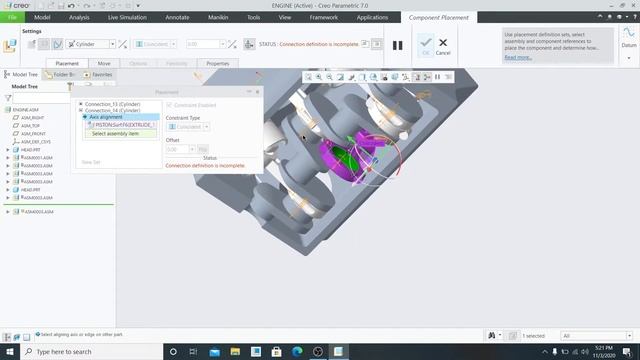The image size is (640, 360).
Task: Click the Repaint icon in graphics toolbar
Action: click(340, 77)
